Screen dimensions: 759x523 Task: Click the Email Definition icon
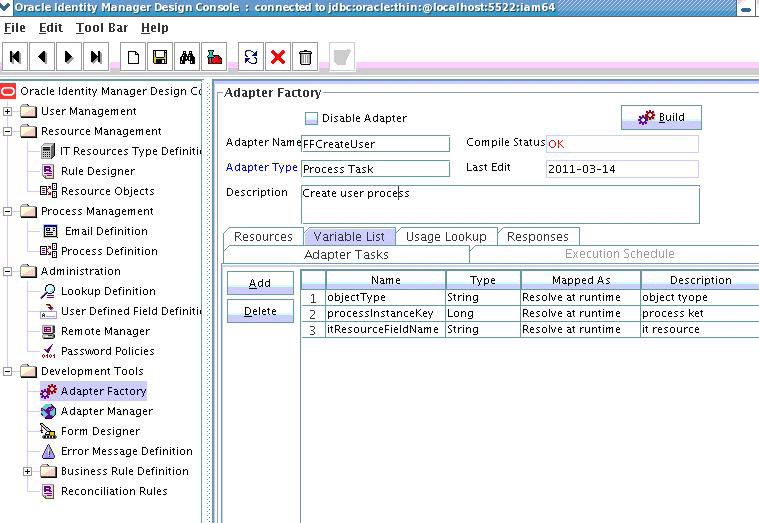click(x=50, y=231)
